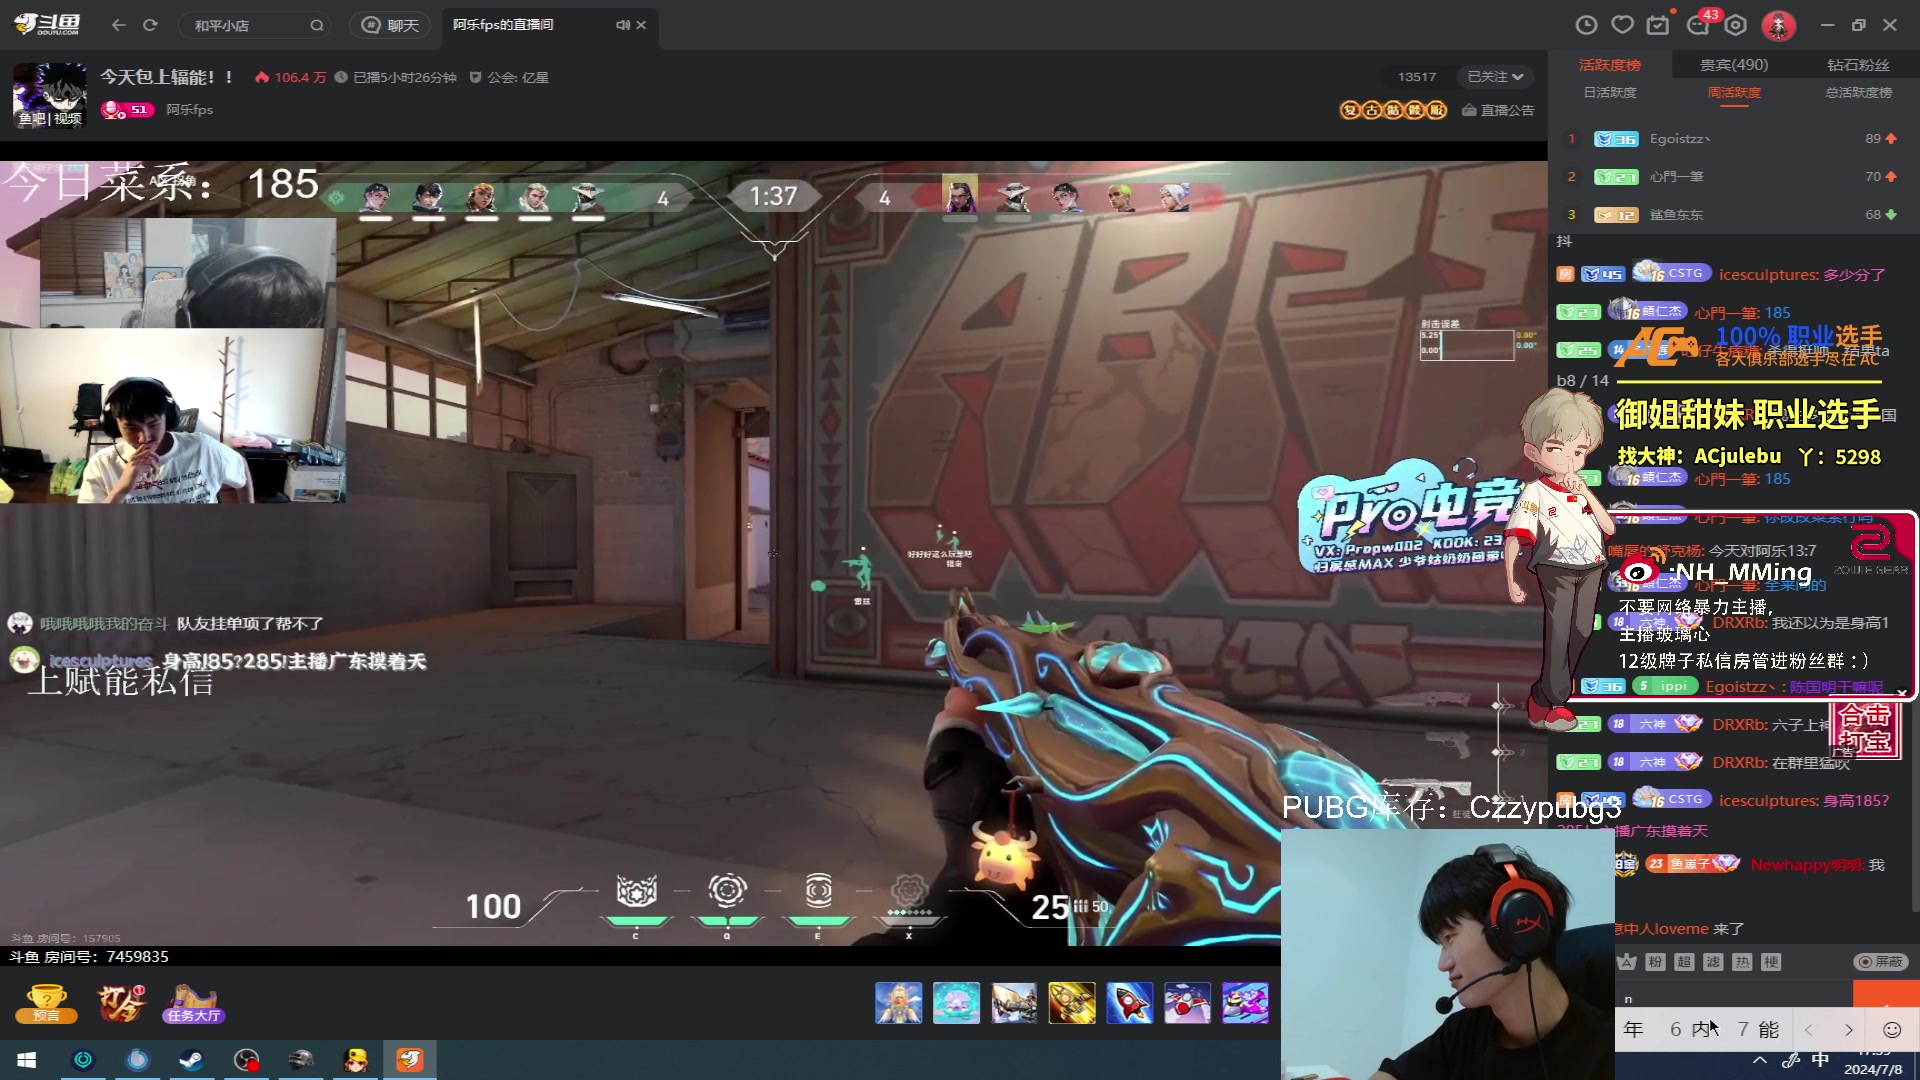Screen dimensions: 1920x1080
Task: Open Douyu app in taskbar
Action: click(x=409, y=1060)
